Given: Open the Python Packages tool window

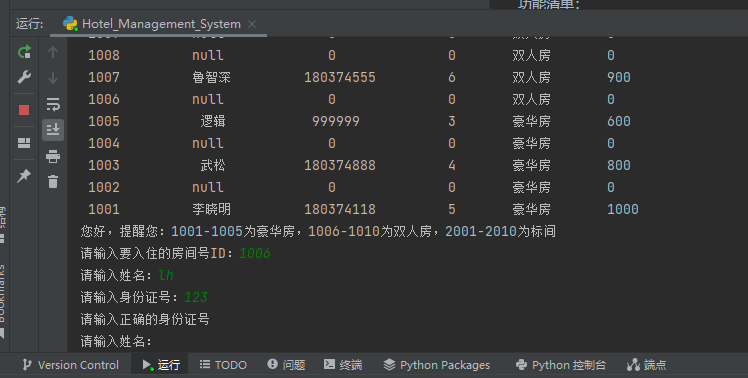Looking at the screenshot, I should pyautogui.click(x=436, y=365).
